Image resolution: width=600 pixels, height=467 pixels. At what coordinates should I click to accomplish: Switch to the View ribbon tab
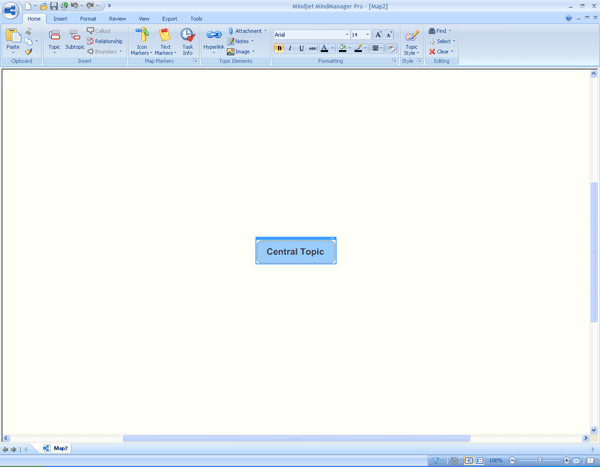point(144,18)
